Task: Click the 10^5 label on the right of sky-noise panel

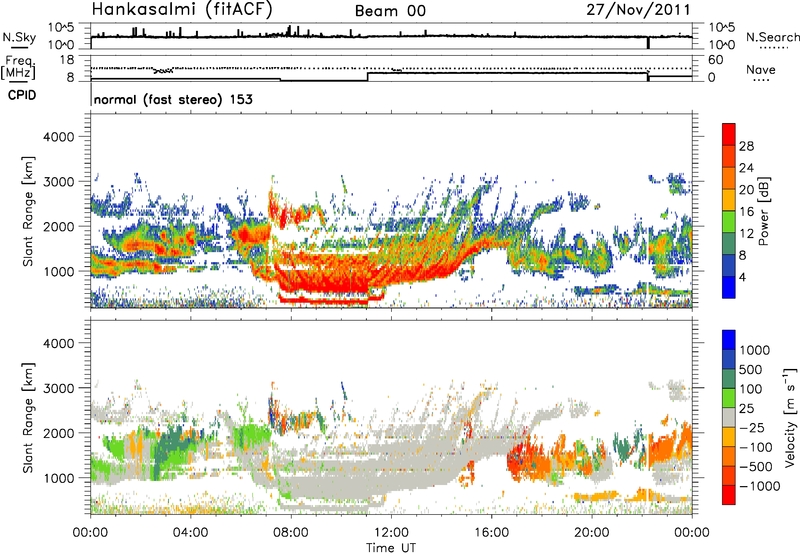Action: [x=722, y=27]
